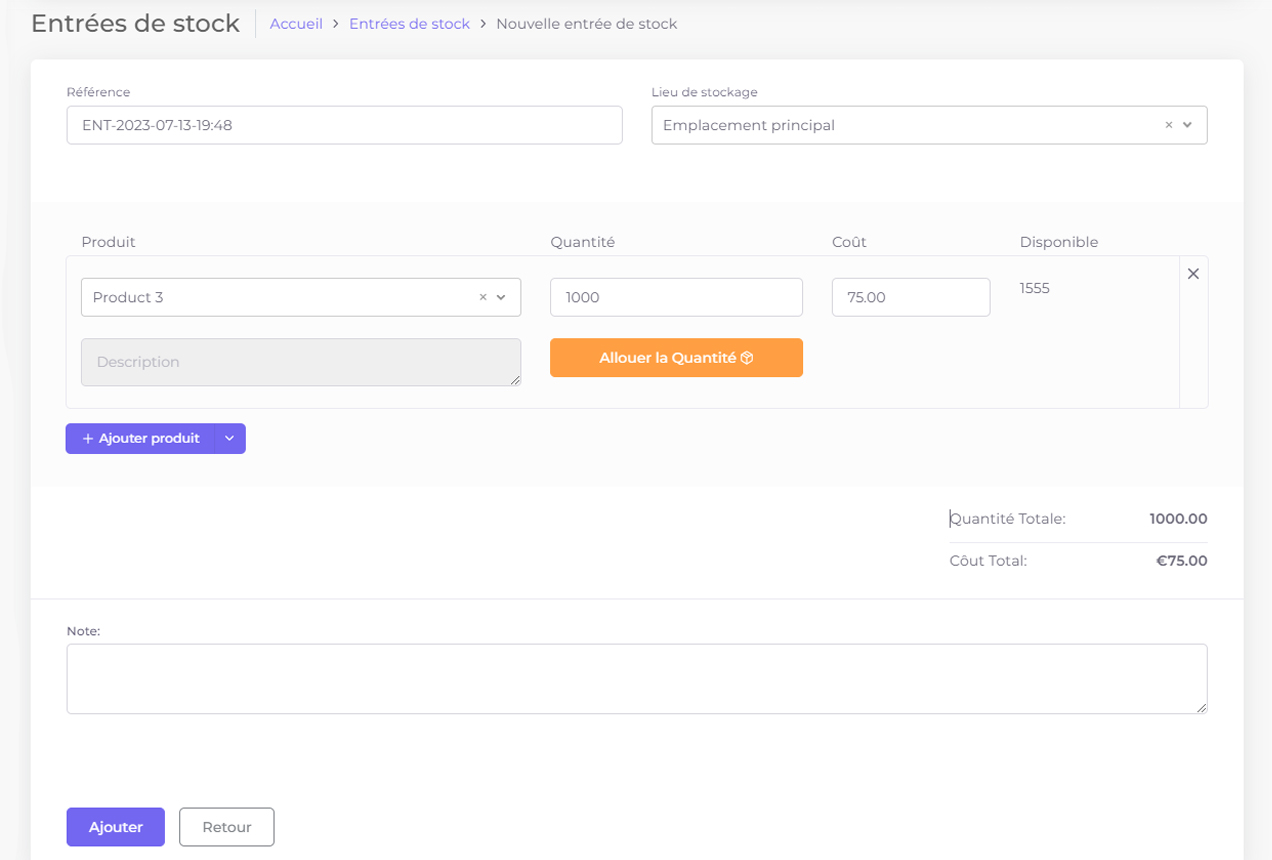Viewport: 1272px width, 860px height.
Task: Grab the Note textarea resize handle
Action: point(1202,709)
